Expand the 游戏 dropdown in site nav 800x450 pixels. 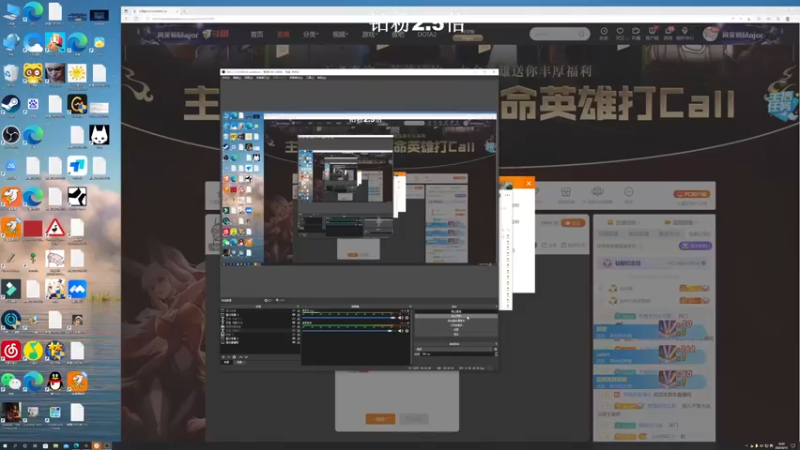click(368, 34)
